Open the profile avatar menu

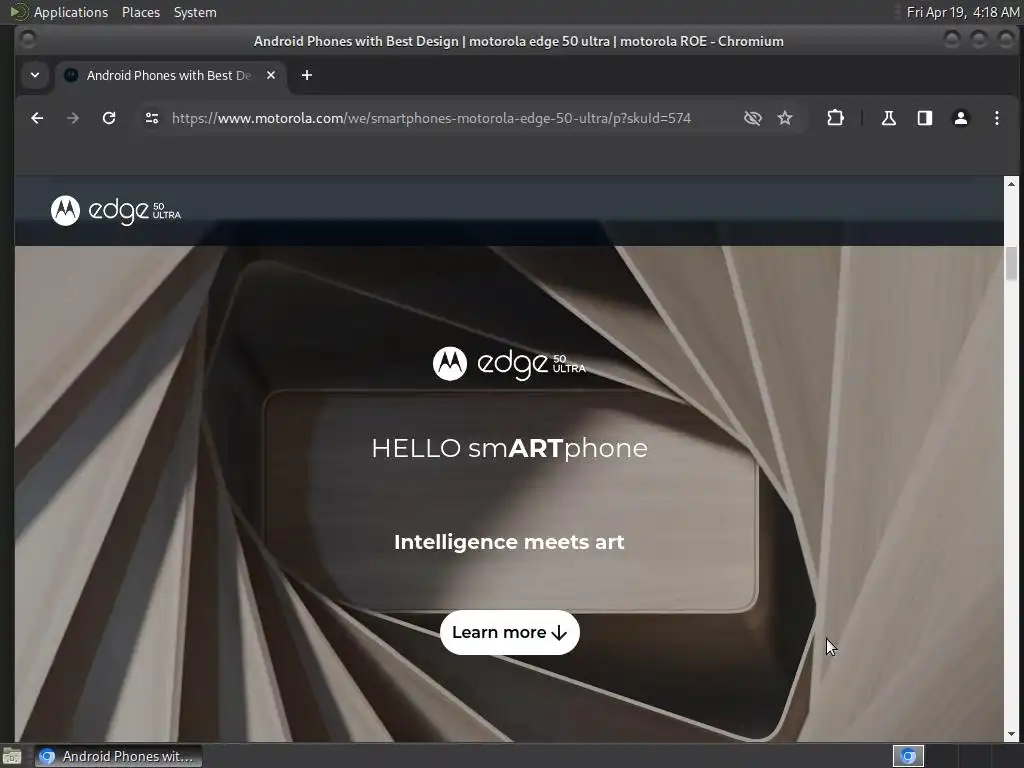pyautogui.click(x=961, y=118)
